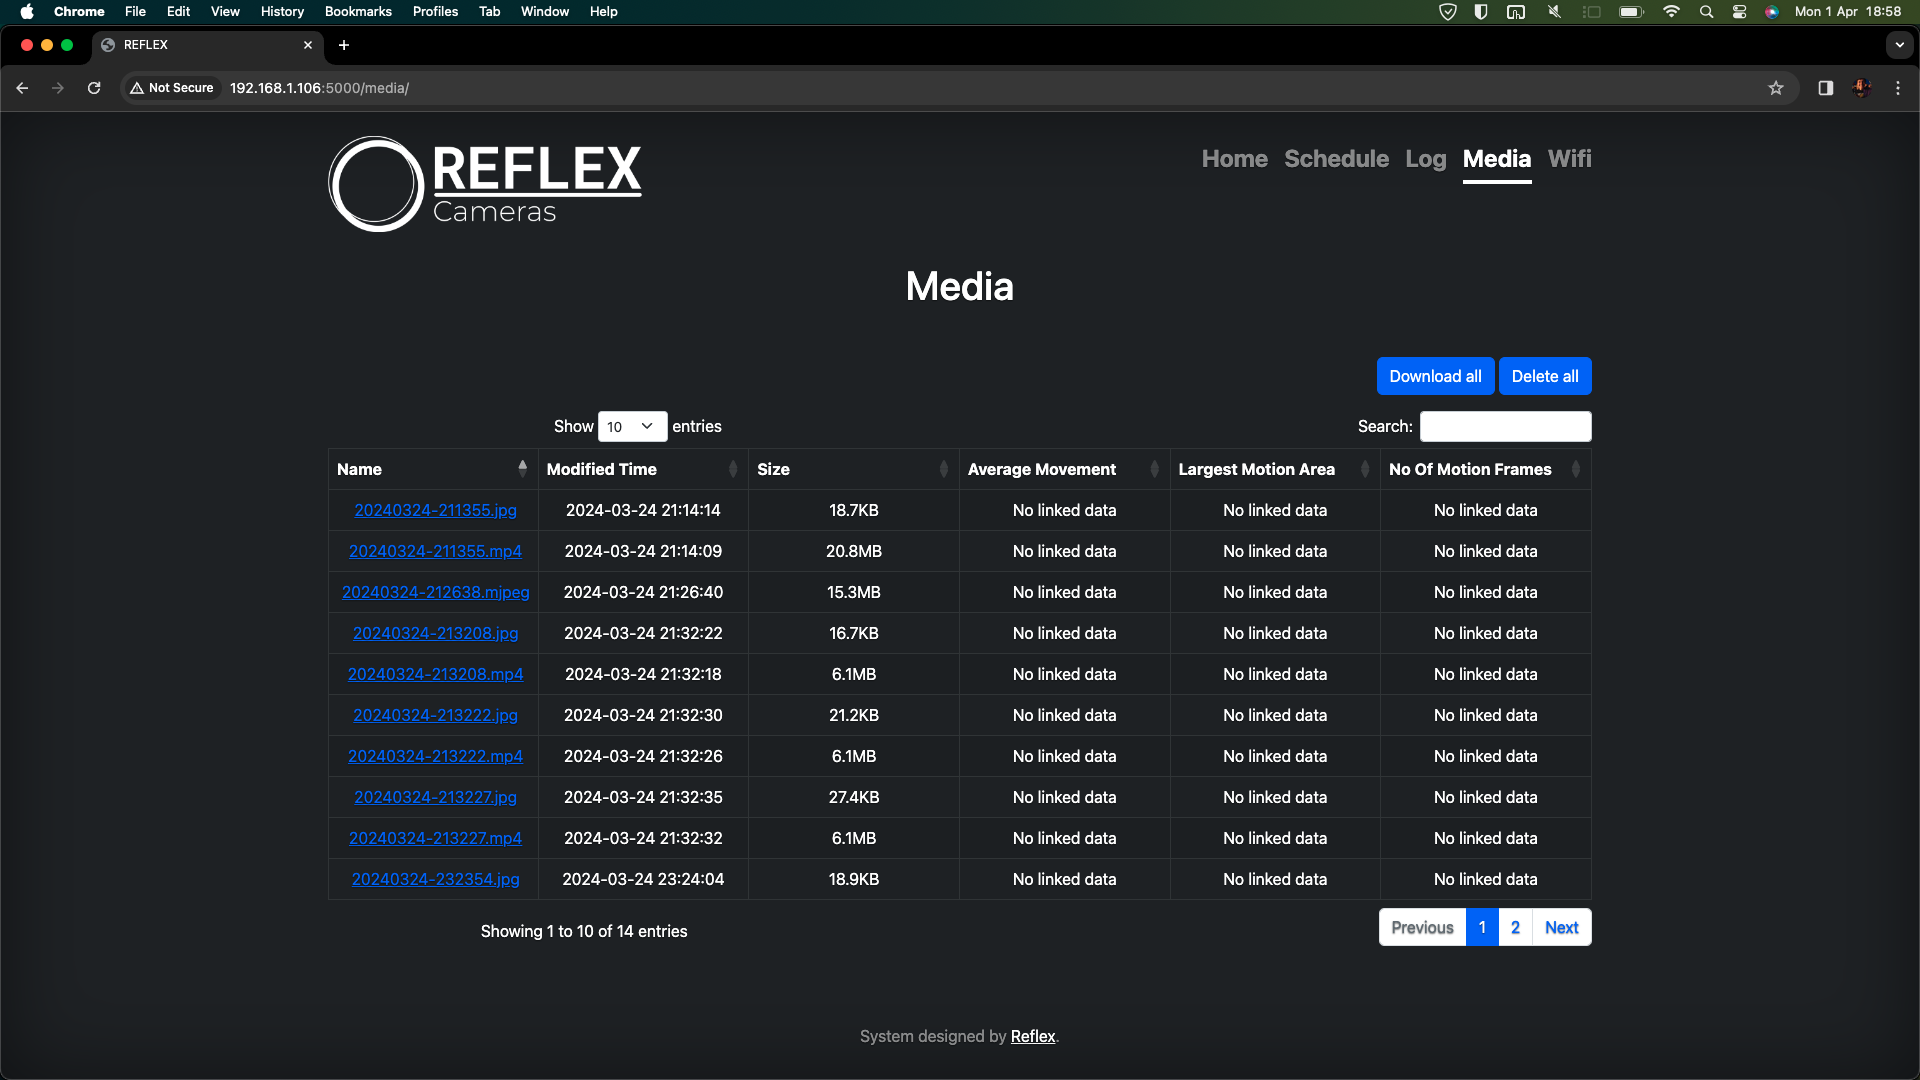1920x1080 pixels.
Task: Open file 20240324-211355.mp4
Action: pos(435,551)
